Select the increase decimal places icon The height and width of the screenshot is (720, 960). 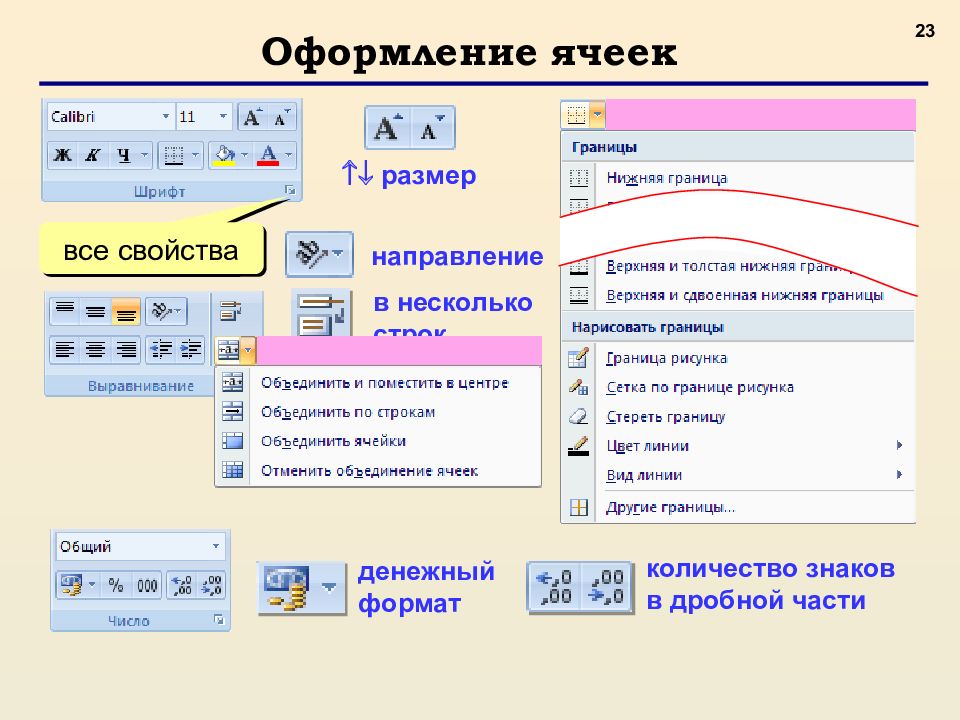point(183,585)
